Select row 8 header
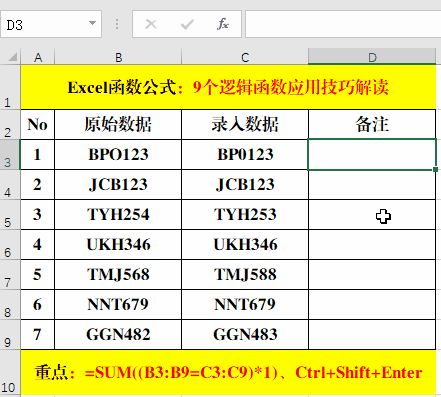Image resolution: width=441 pixels, height=397 pixels. click(10, 304)
